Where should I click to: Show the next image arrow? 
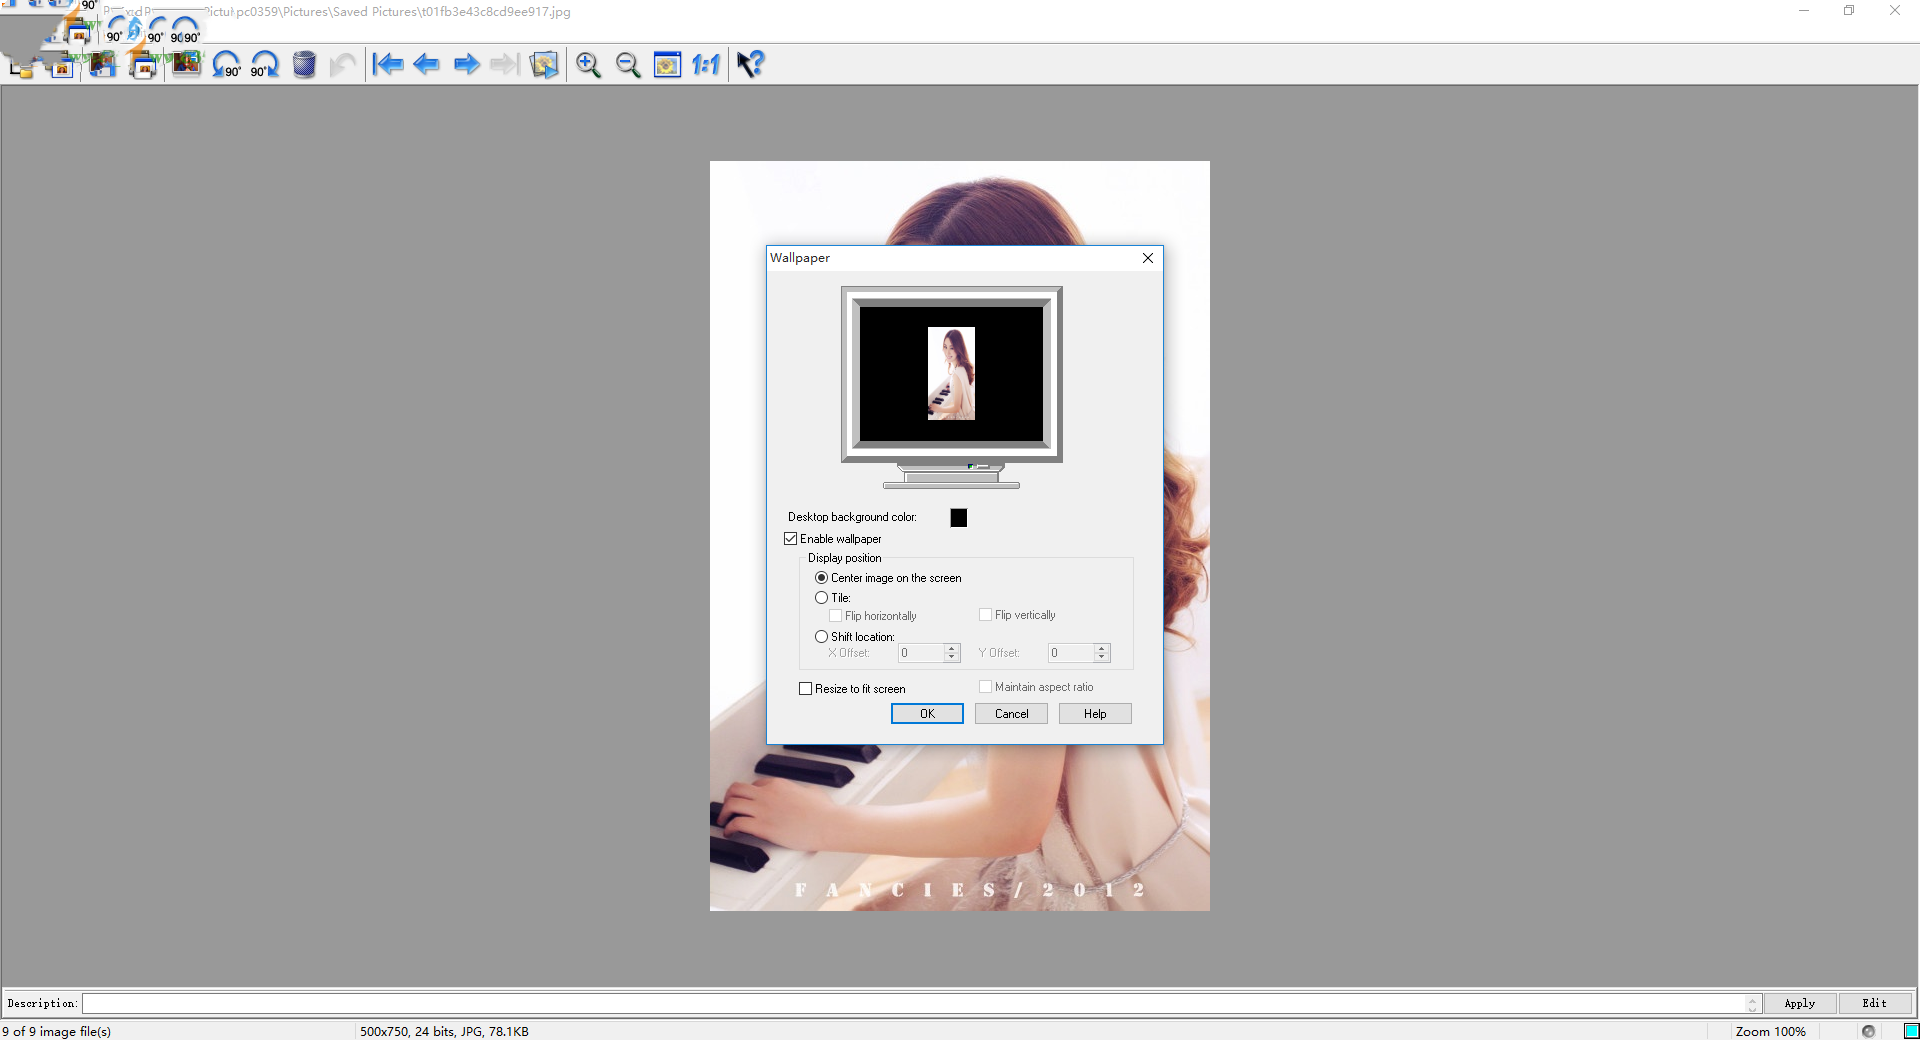(466, 65)
